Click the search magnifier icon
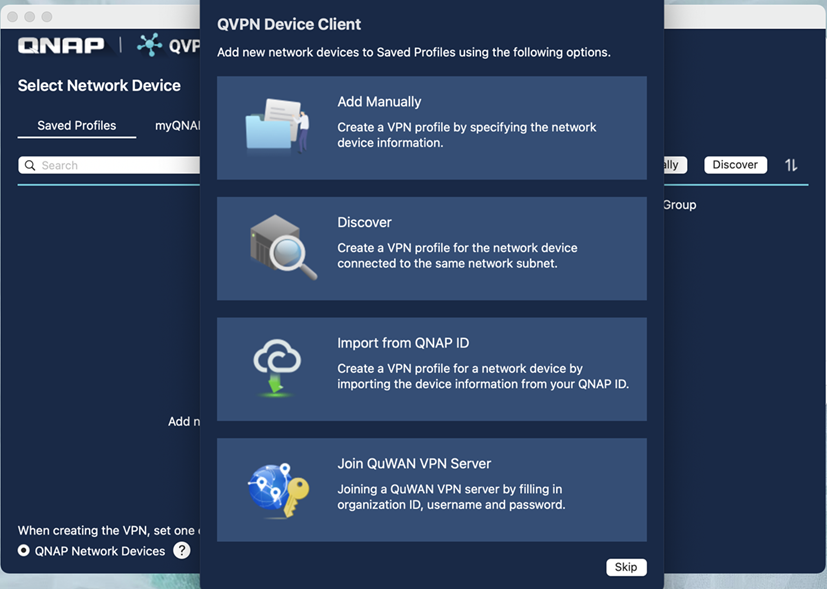Image resolution: width=828 pixels, height=589 pixels. coord(30,165)
